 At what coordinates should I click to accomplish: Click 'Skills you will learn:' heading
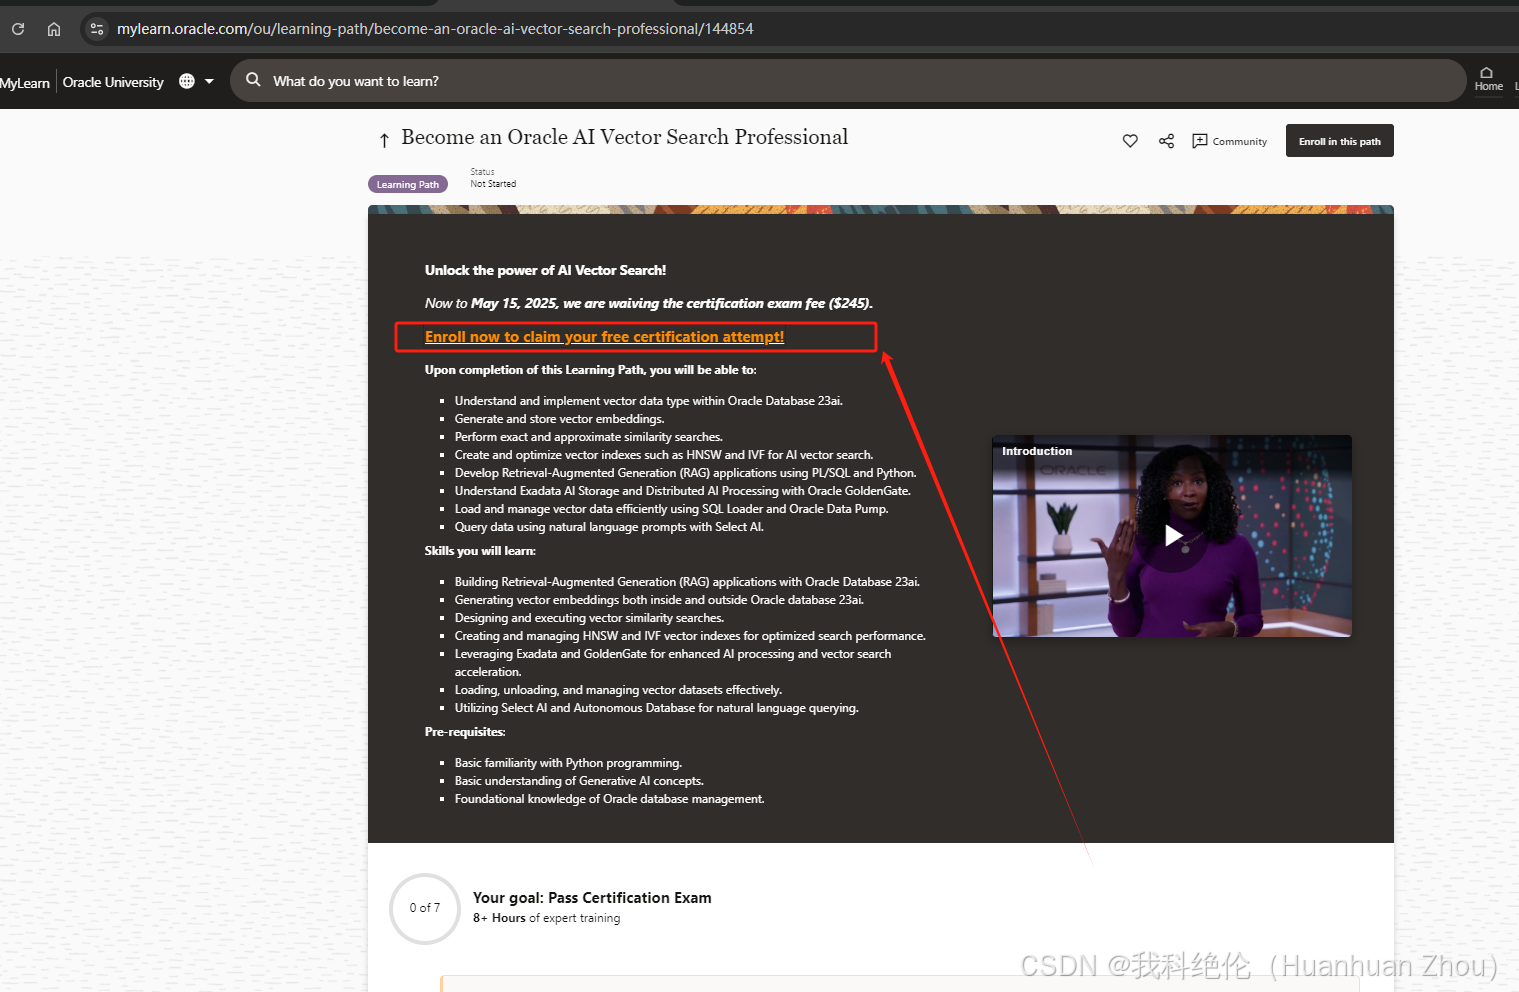pyautogui.click(x=480, y=551)
